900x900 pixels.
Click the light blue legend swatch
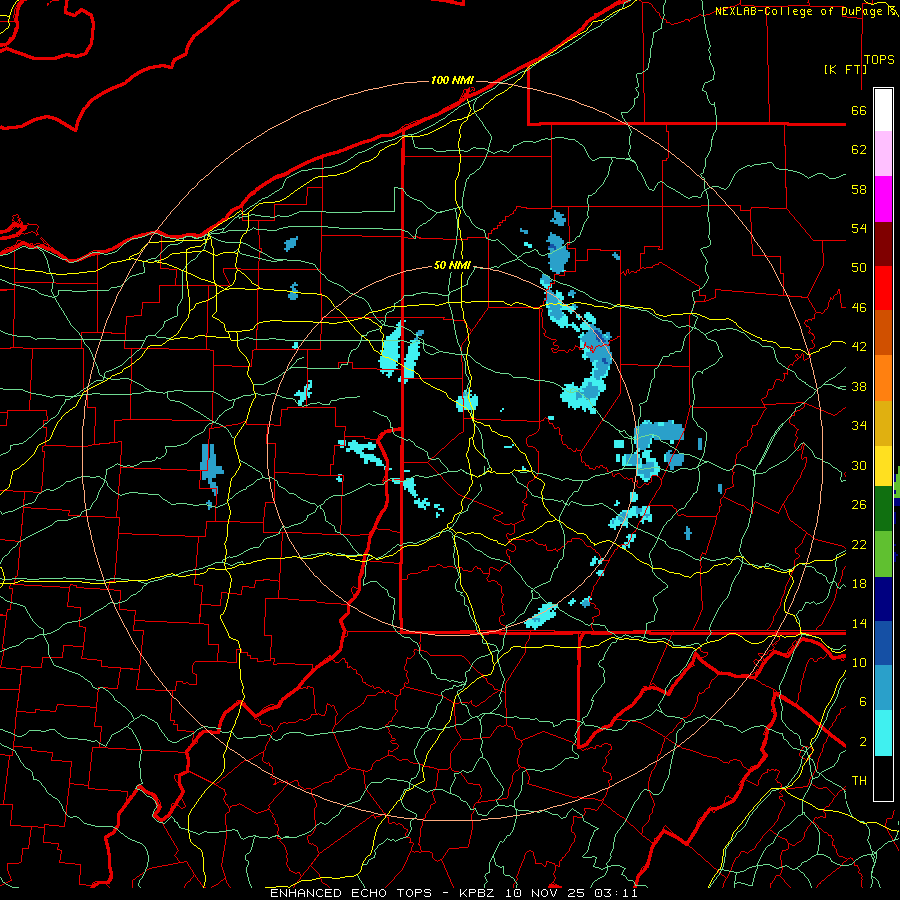pyautogui.click(x=883, y=688)
